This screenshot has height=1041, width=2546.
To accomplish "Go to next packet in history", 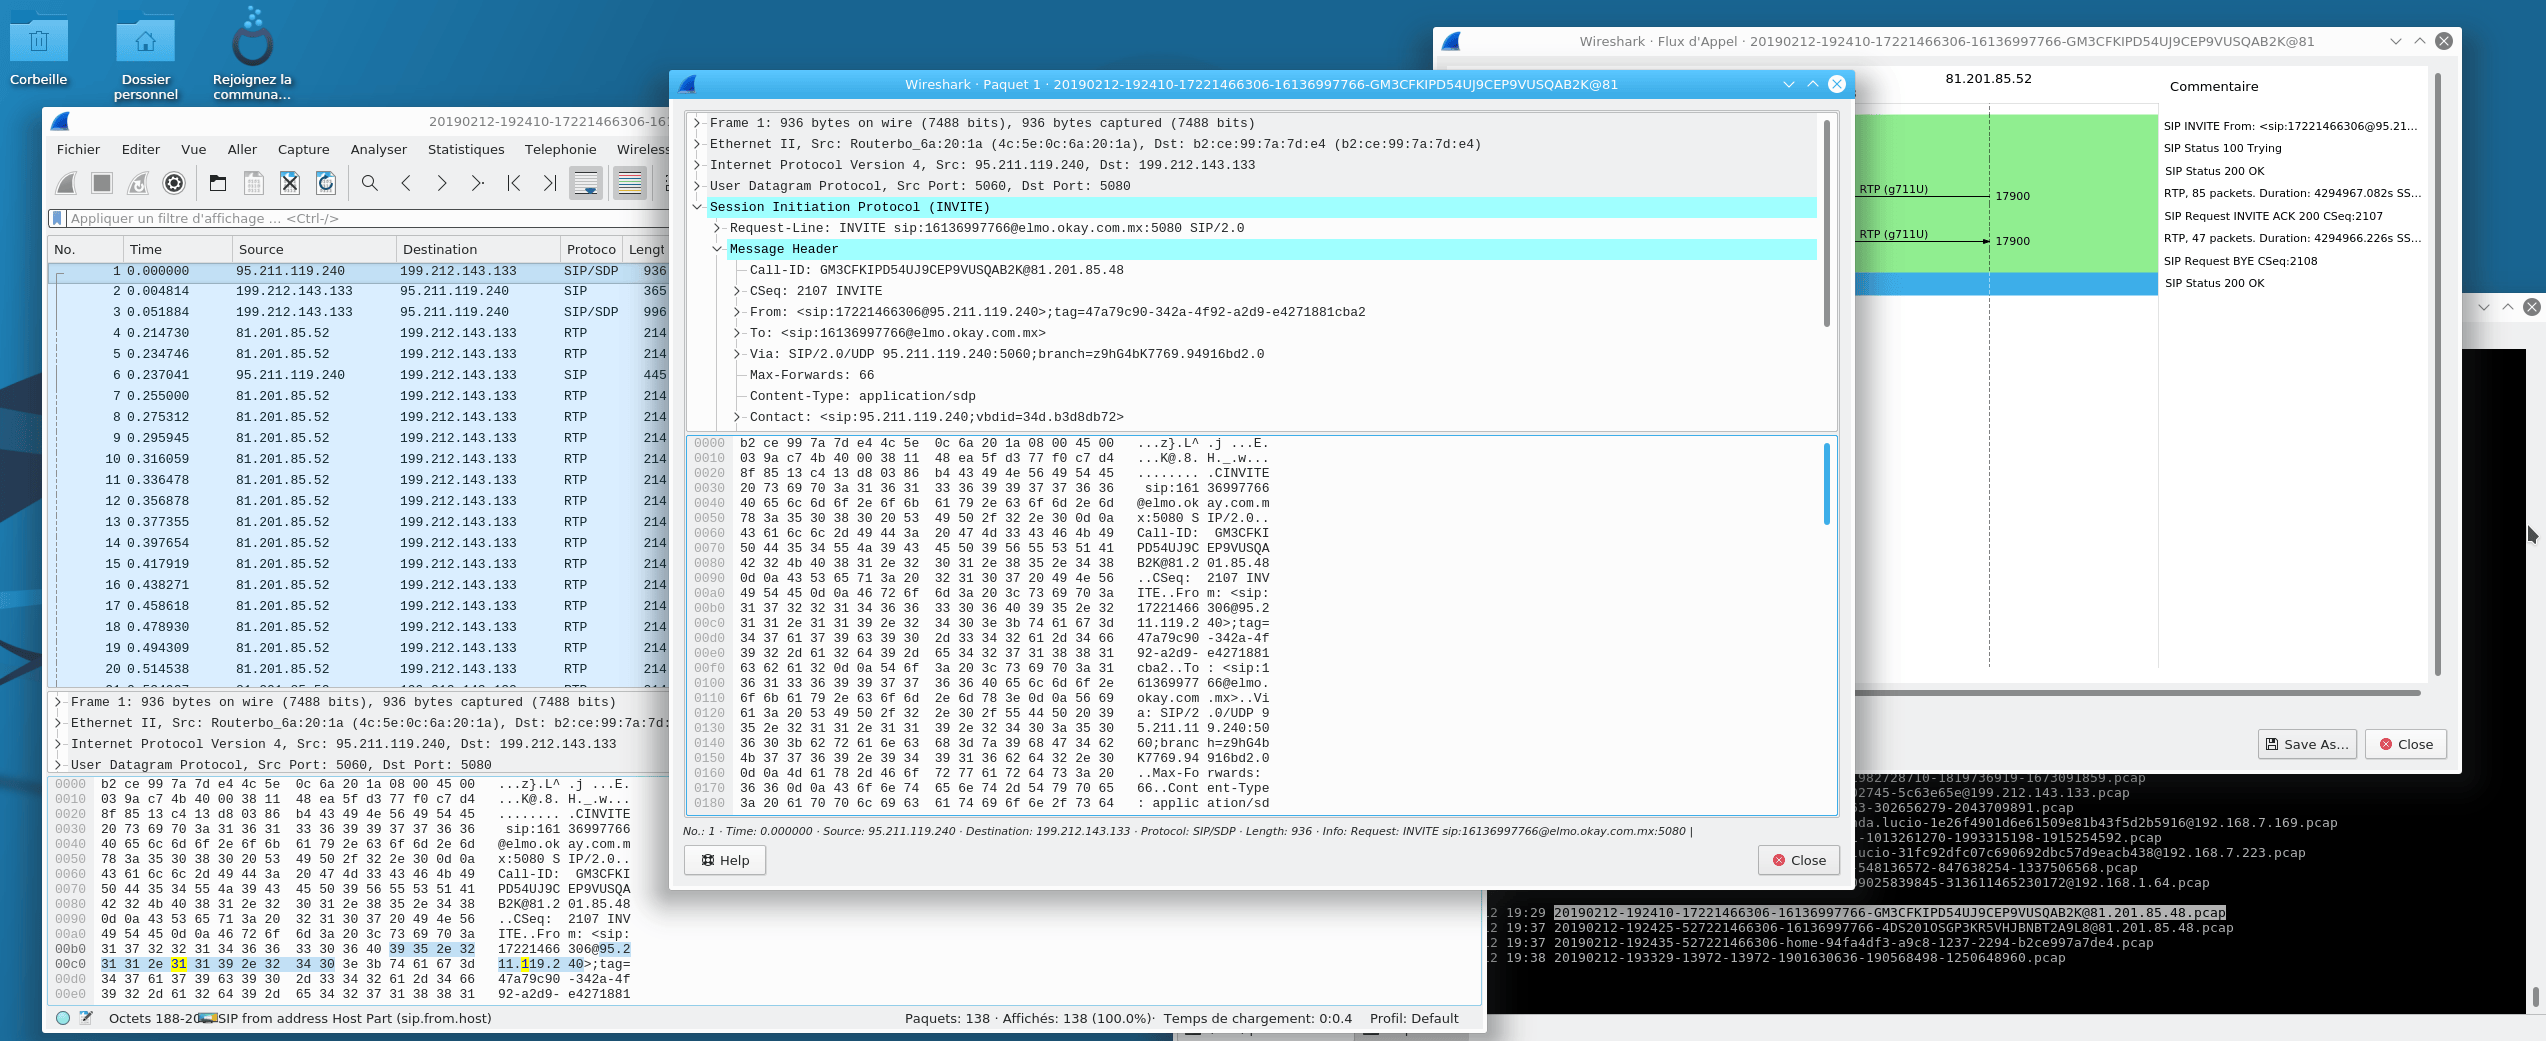I will [x=442, y=183].
